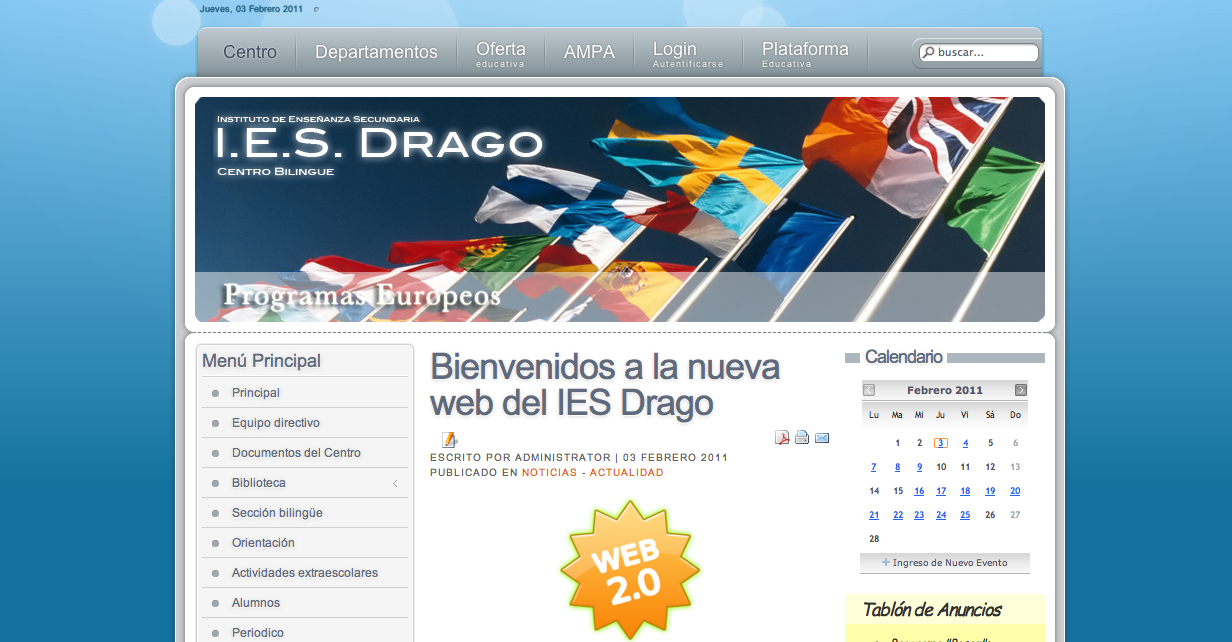Open the Departamentos menu
Viewport: 1232px width, 642px height.
click(376, 51)
